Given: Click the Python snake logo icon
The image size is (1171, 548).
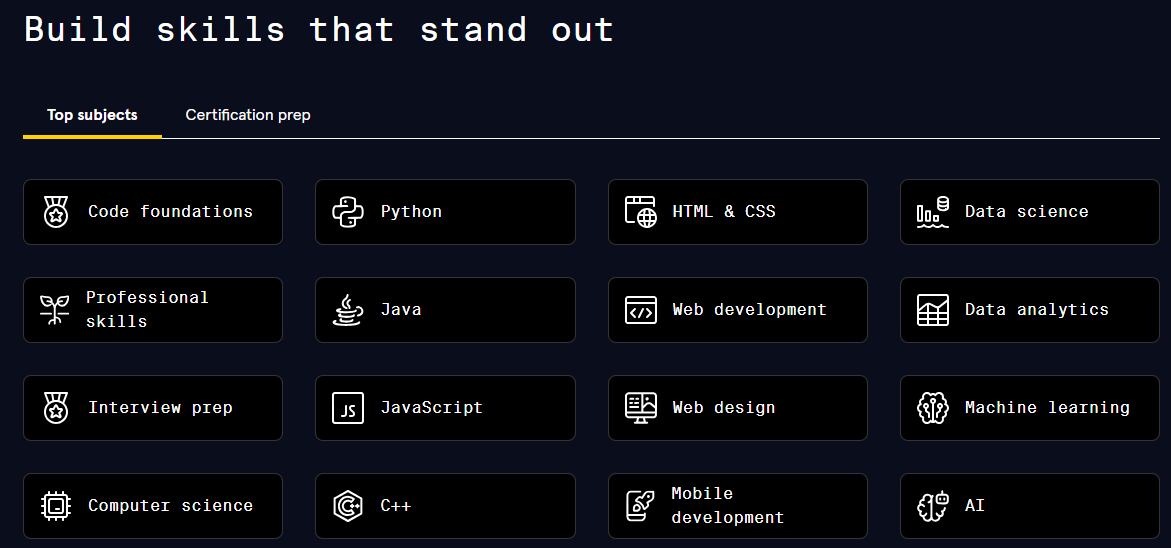Looking at the screenshot, I should pyautogui.click(x=348, y=212).
